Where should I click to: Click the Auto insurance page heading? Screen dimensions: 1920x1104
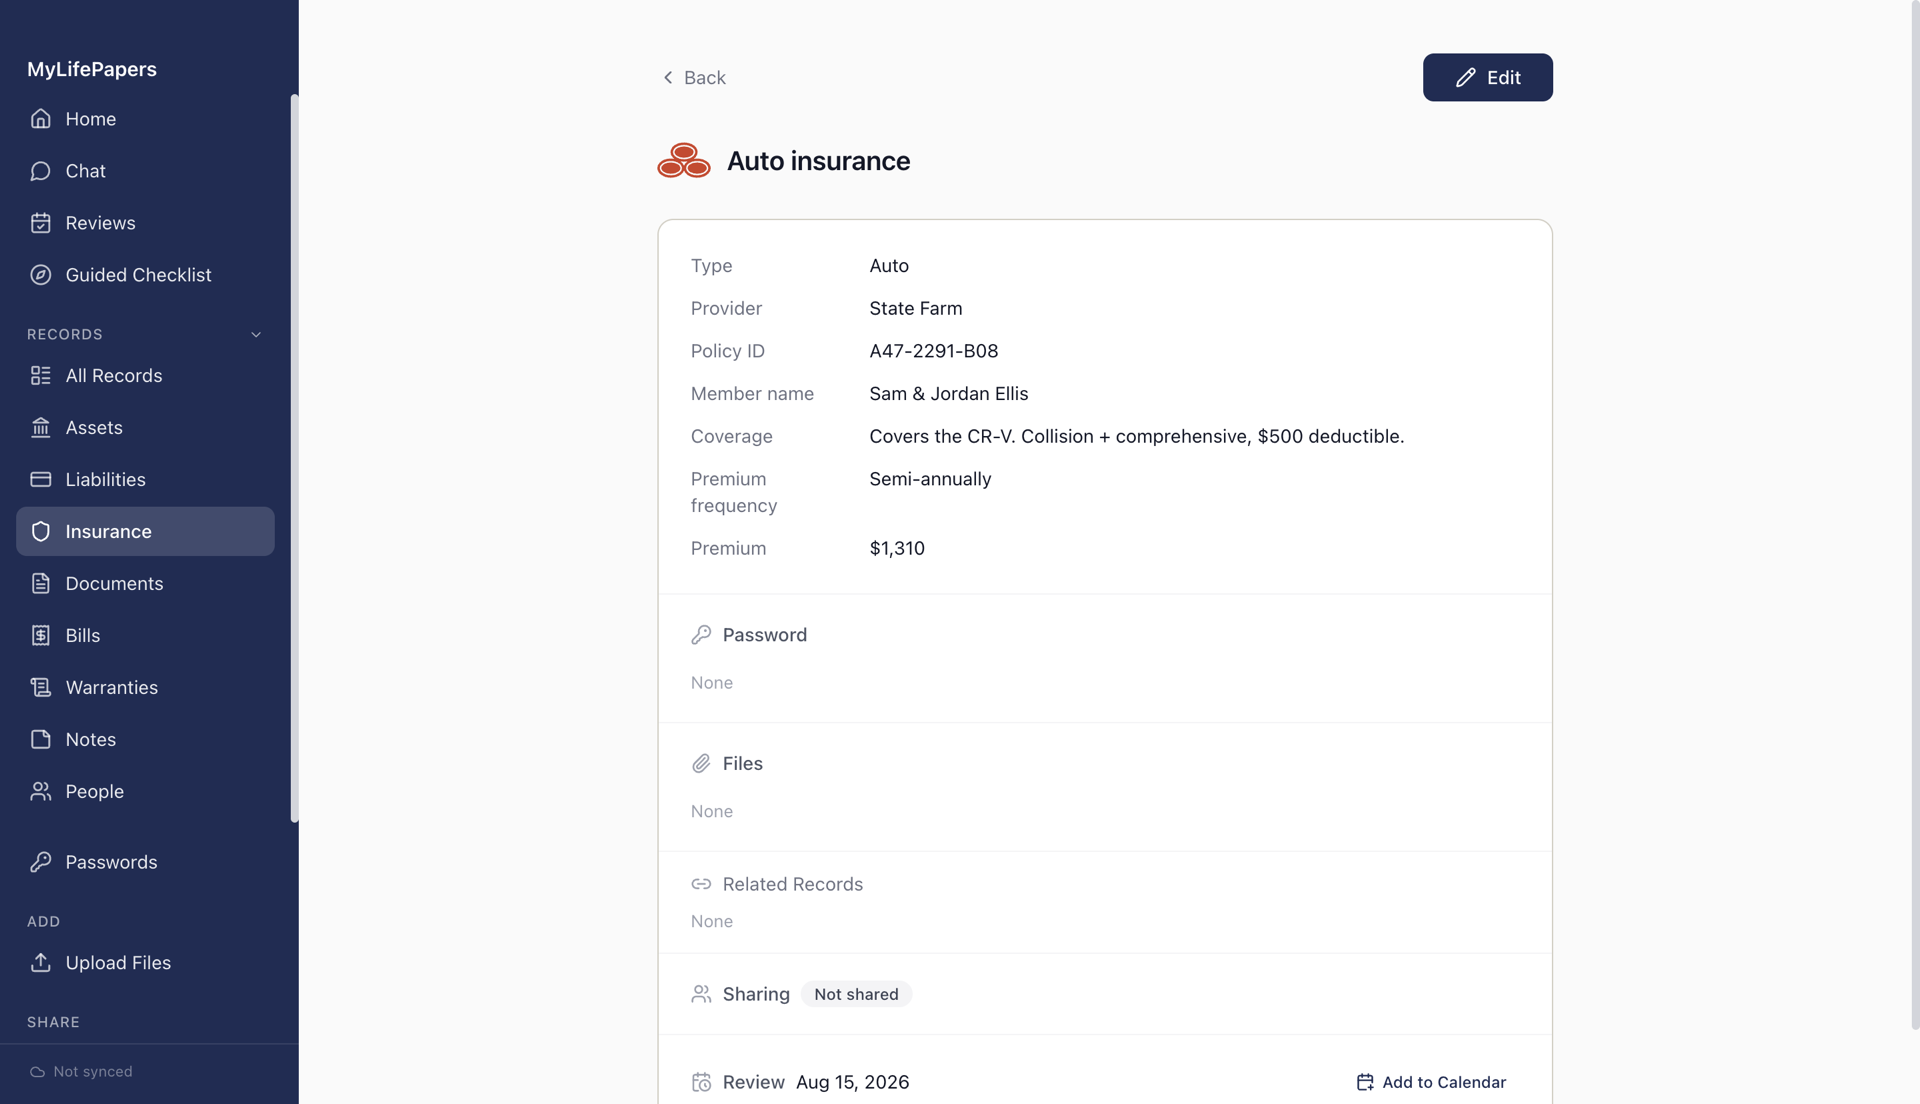(x=818, y=161)
